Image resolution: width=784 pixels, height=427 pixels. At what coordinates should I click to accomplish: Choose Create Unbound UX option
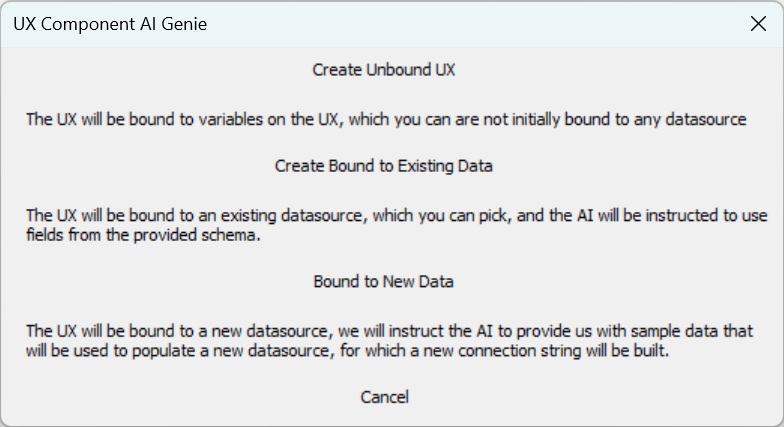(x=384, y=70)
